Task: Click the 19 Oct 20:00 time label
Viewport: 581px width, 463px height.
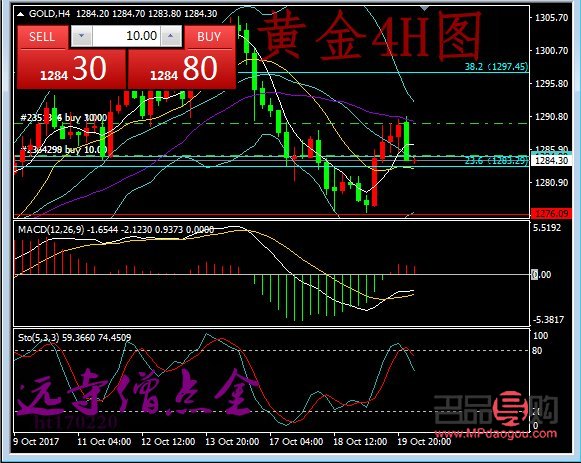Action: [x=424, y=442]
